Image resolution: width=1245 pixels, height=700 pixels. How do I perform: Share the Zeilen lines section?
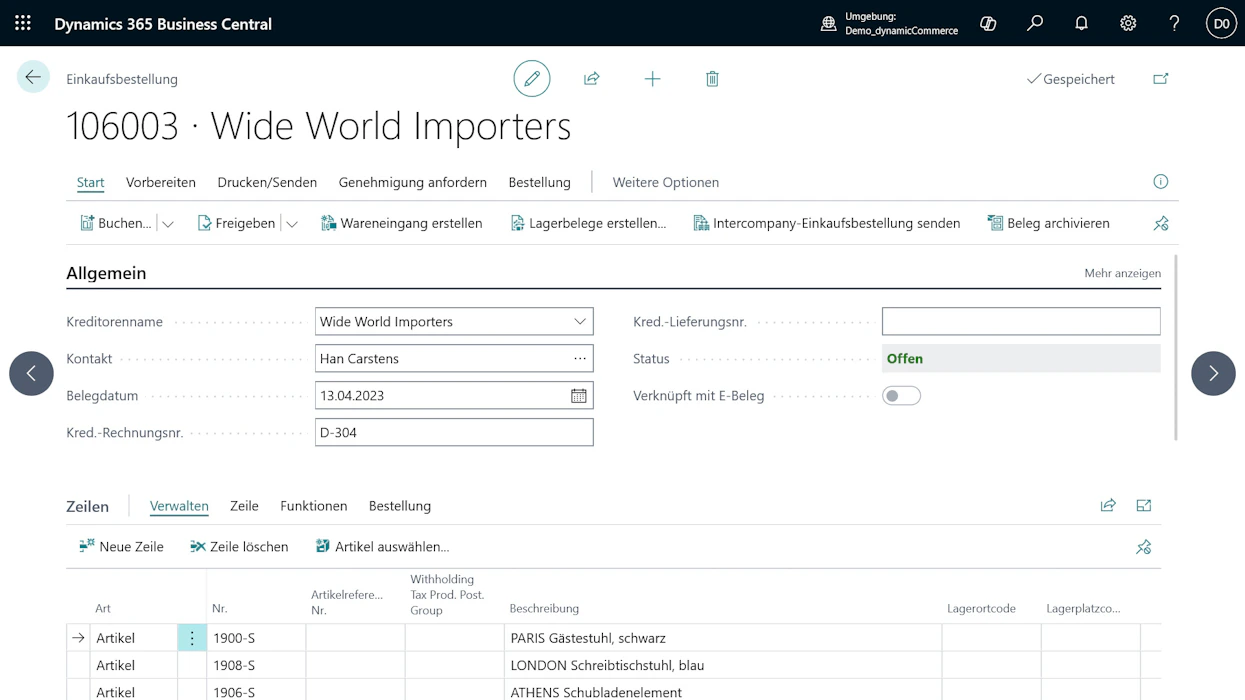(1108, 506)
